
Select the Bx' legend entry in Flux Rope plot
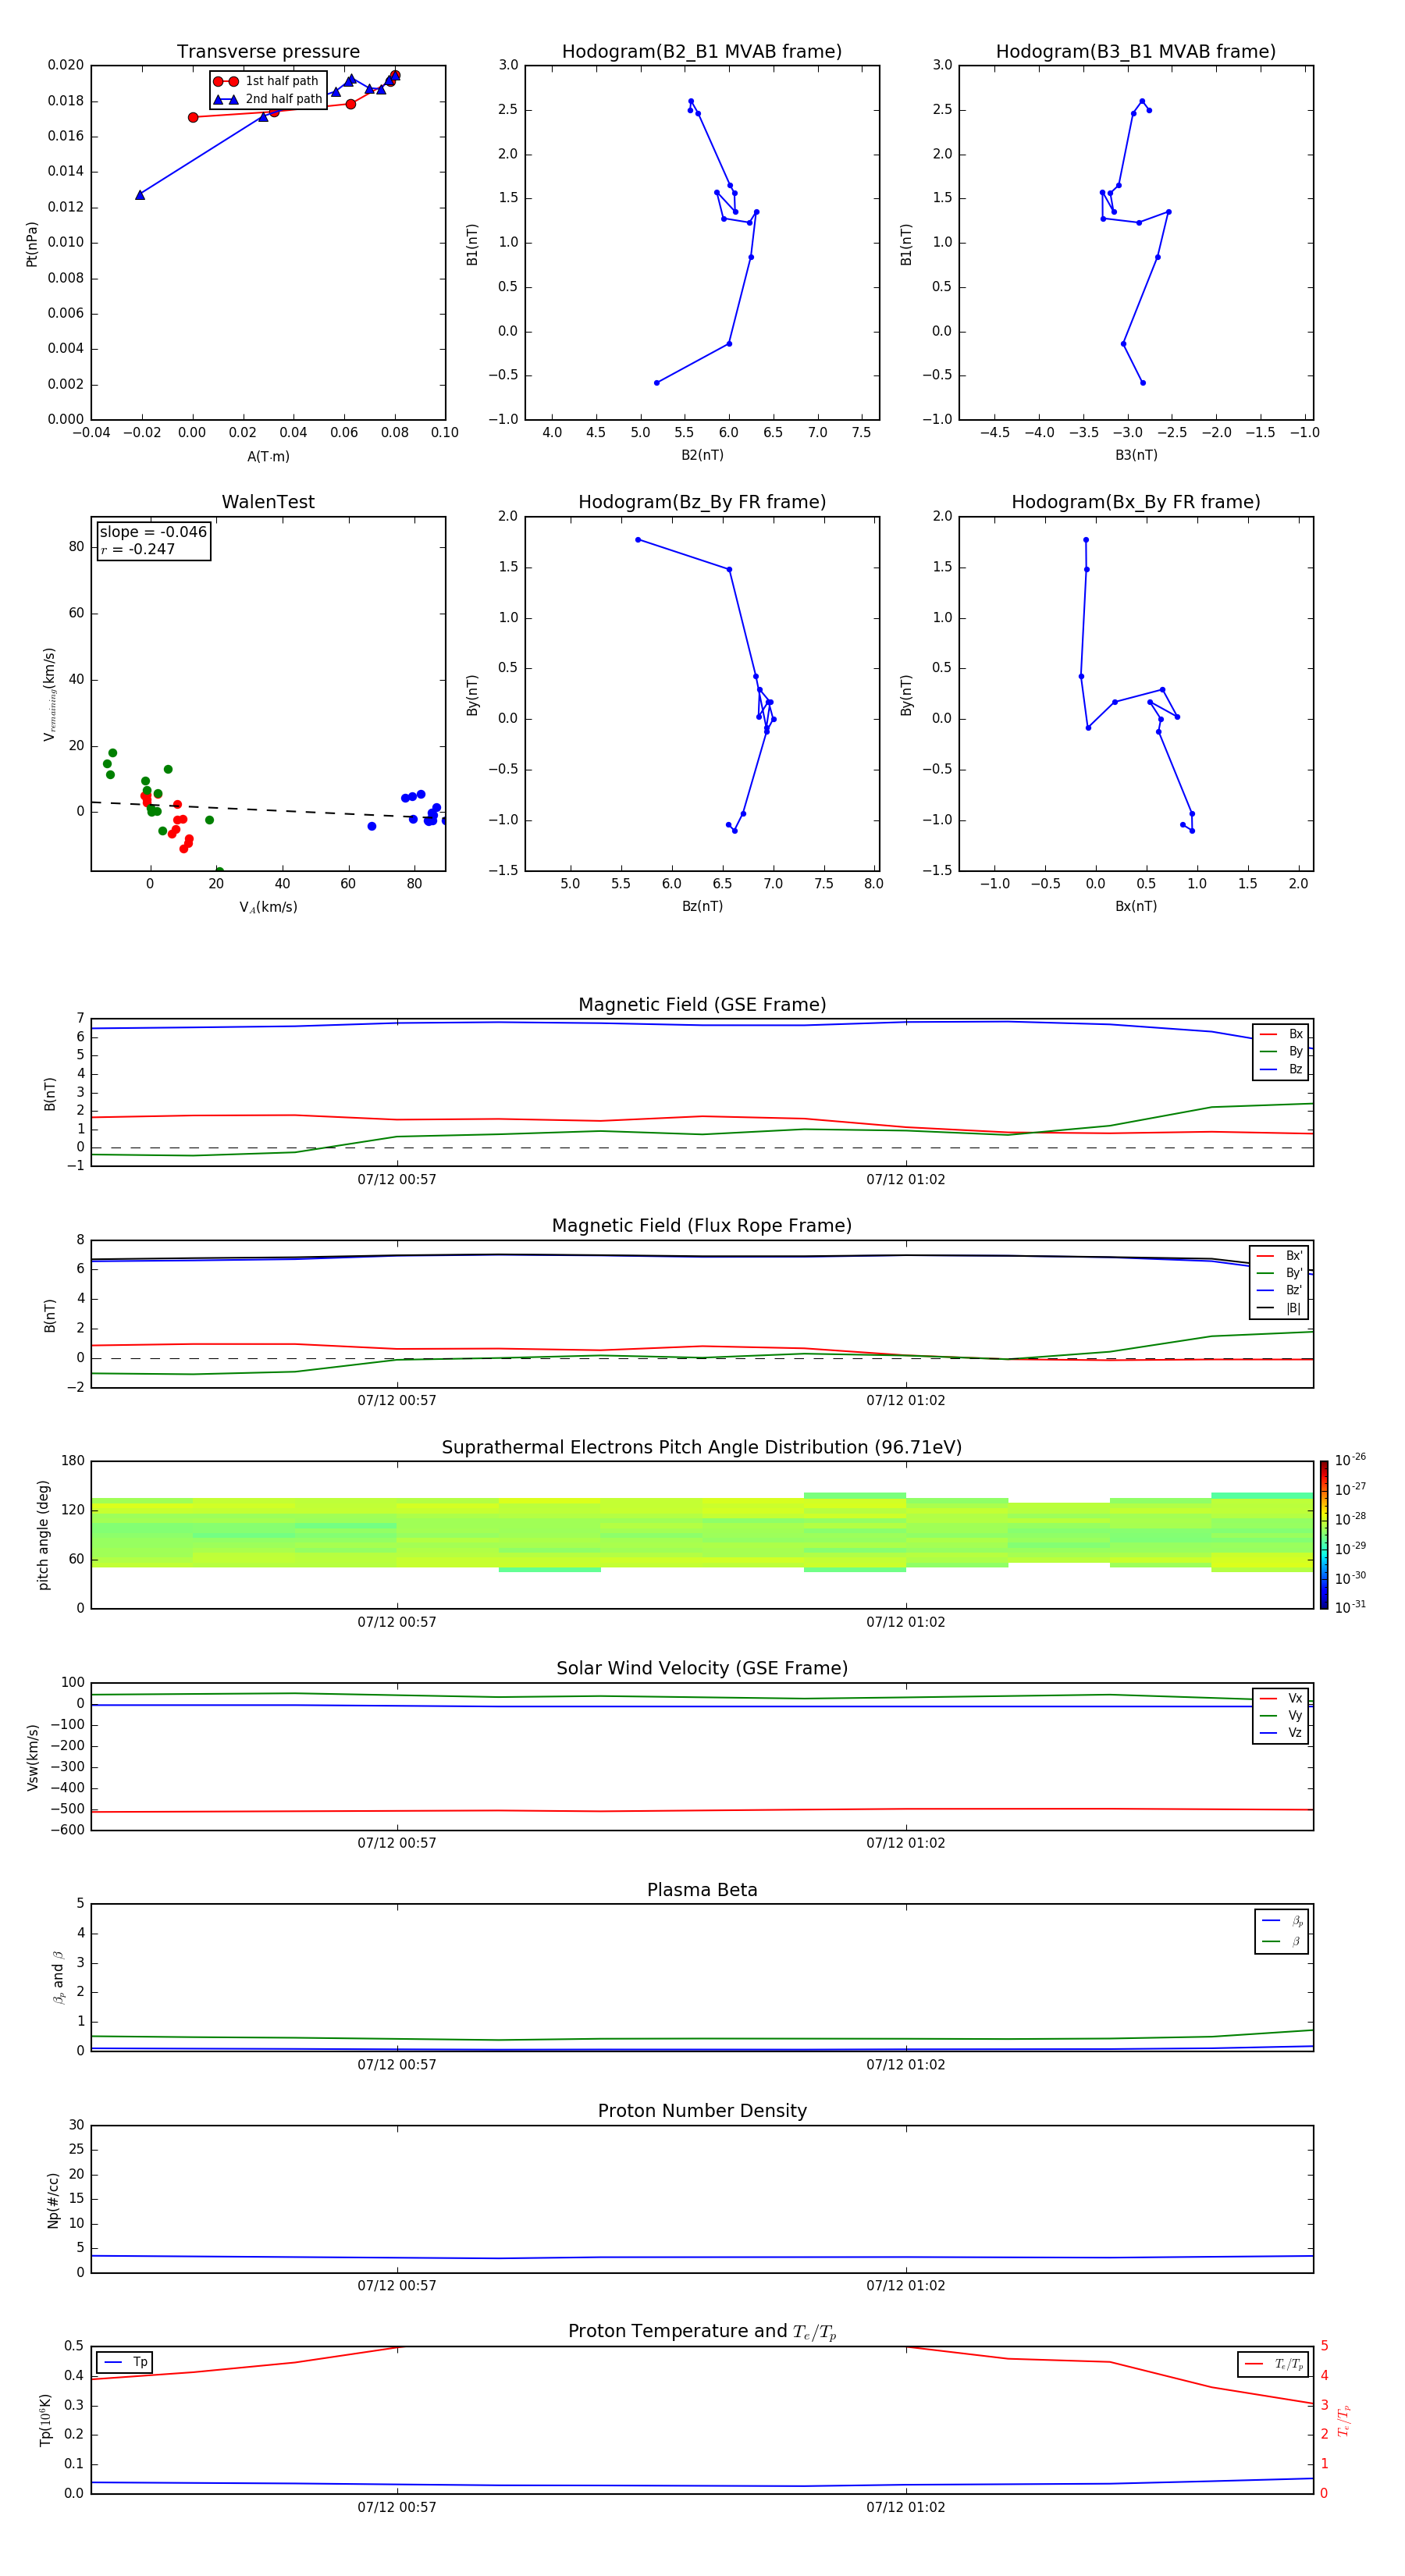tap(1280, 1256)
